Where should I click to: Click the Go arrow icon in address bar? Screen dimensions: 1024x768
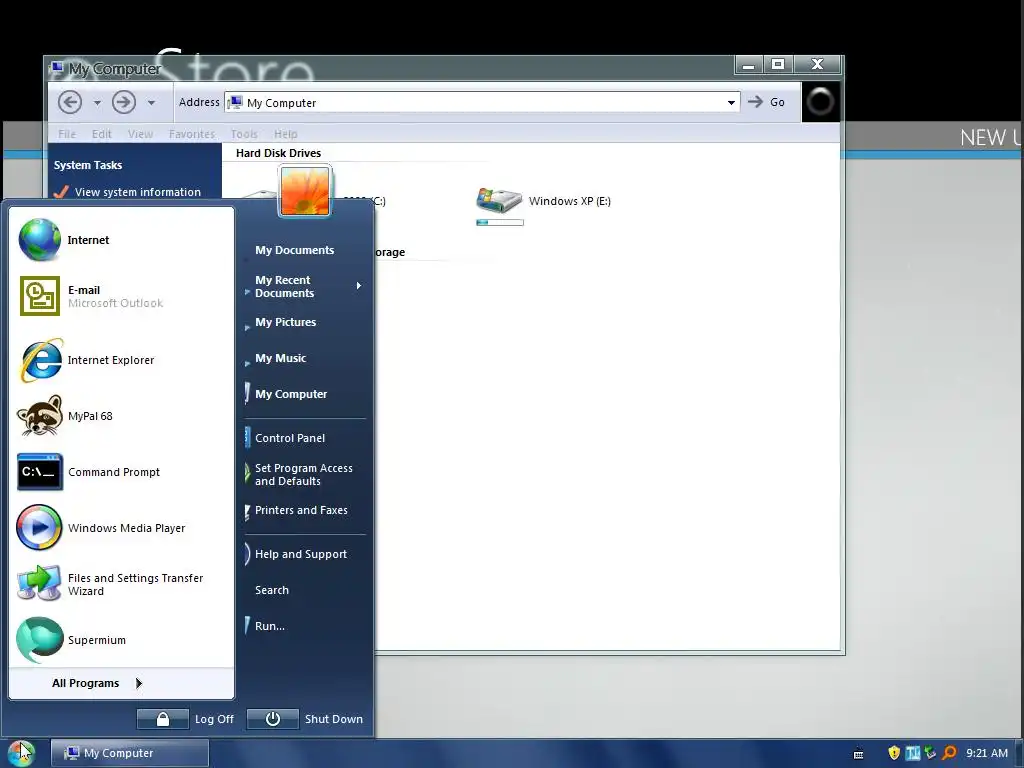(x=755, y=102)
